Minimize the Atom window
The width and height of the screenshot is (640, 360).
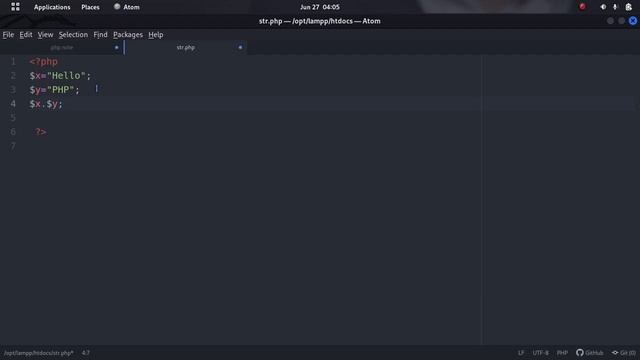610,20
